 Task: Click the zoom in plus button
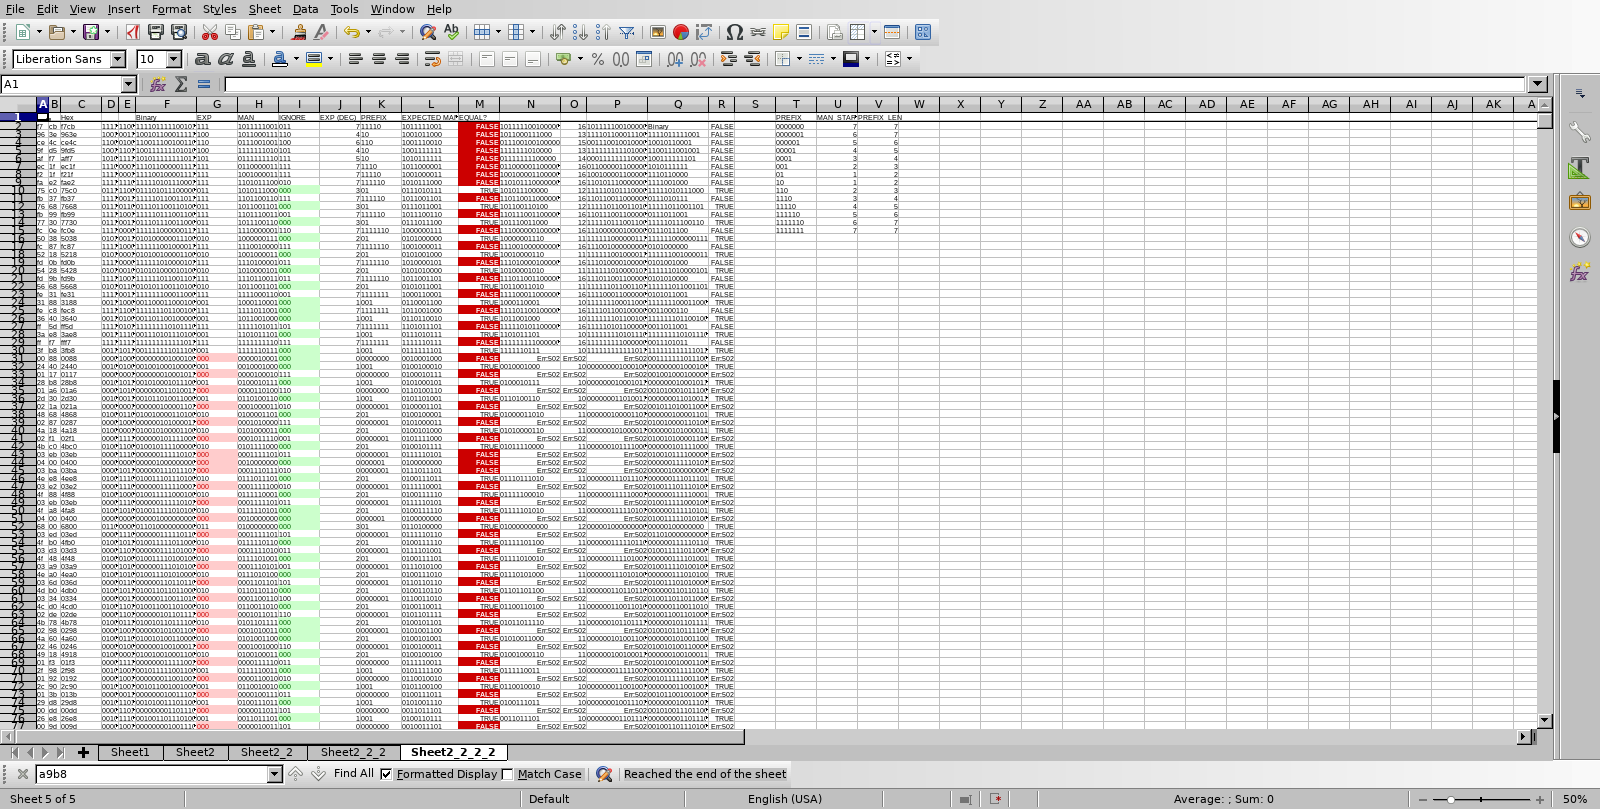click(1539, 799)
